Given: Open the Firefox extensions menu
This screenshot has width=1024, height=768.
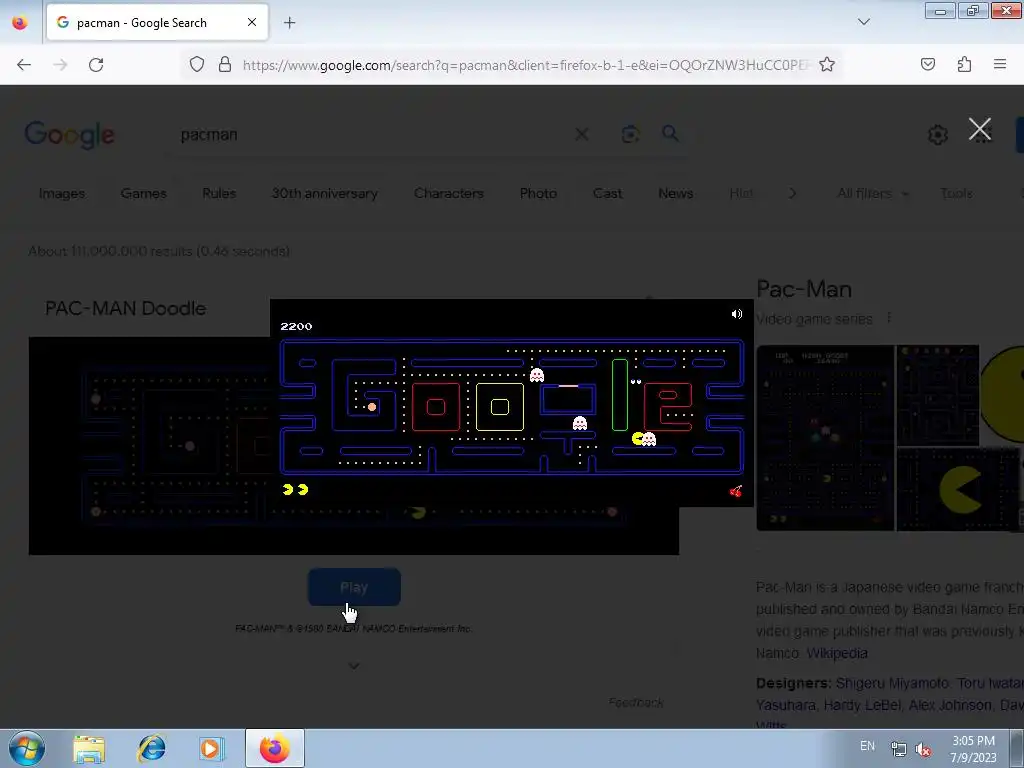Looking at the screenshot, I should [964, 65].
